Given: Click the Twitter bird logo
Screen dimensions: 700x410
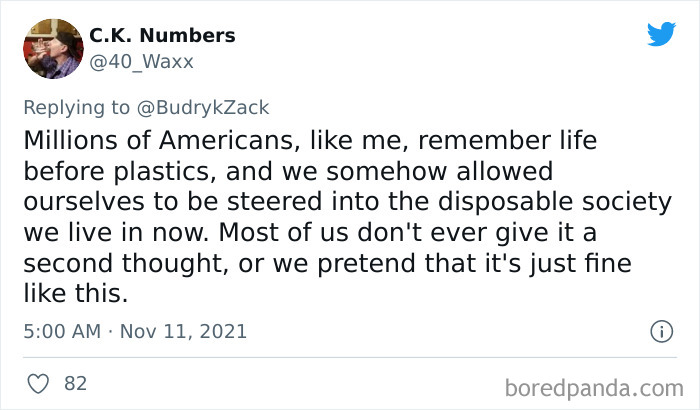Looking at the screenshot, I should click(661, 36).
